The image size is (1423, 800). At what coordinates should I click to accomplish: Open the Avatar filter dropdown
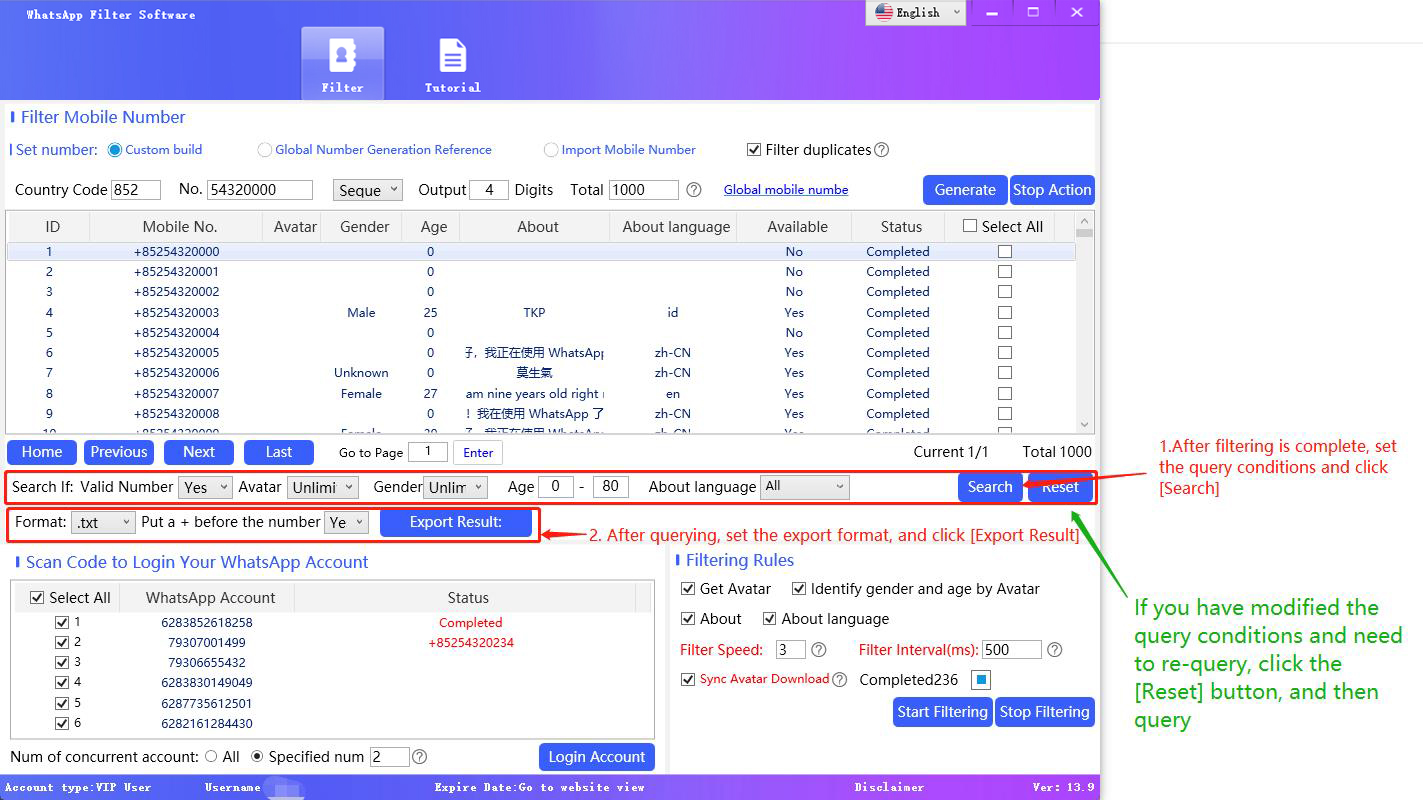pos(323,487)
